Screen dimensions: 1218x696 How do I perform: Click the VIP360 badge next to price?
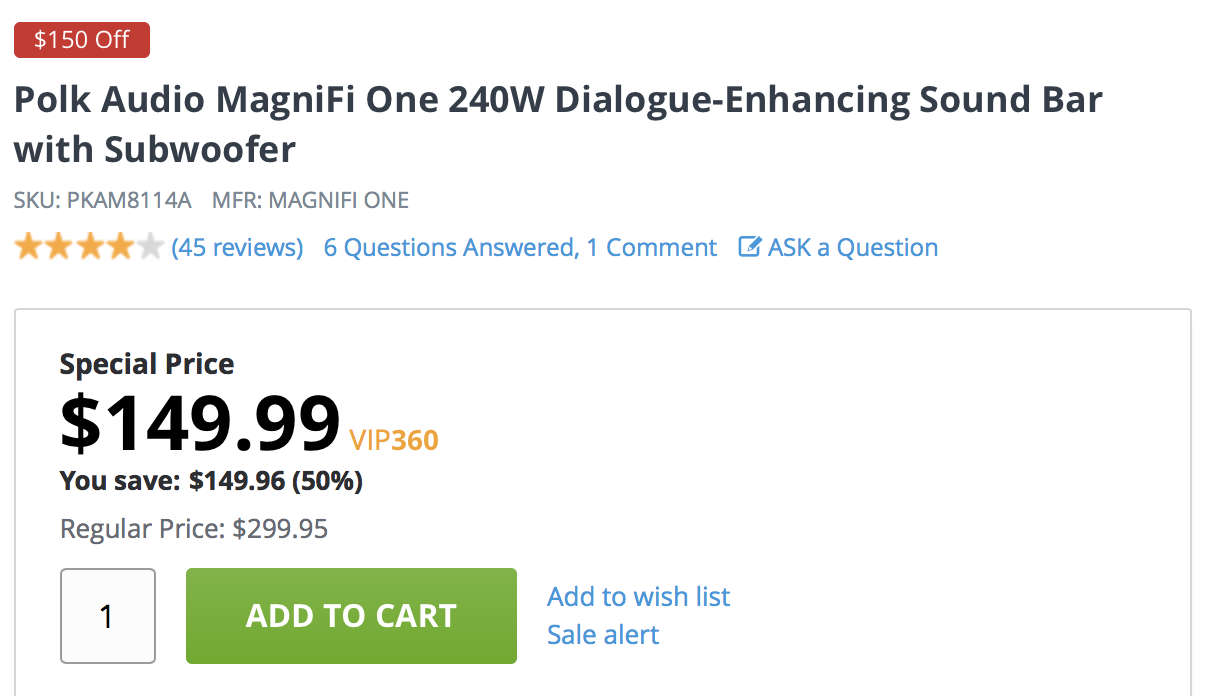click(x=394, y=440)
